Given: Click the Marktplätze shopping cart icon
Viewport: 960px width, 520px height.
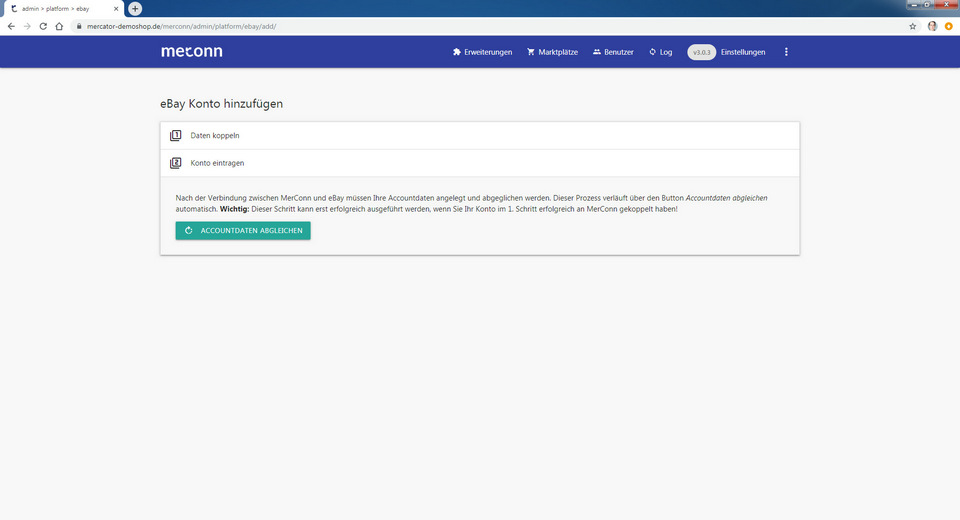Looking at the screenshot, I should coord(531,52).
